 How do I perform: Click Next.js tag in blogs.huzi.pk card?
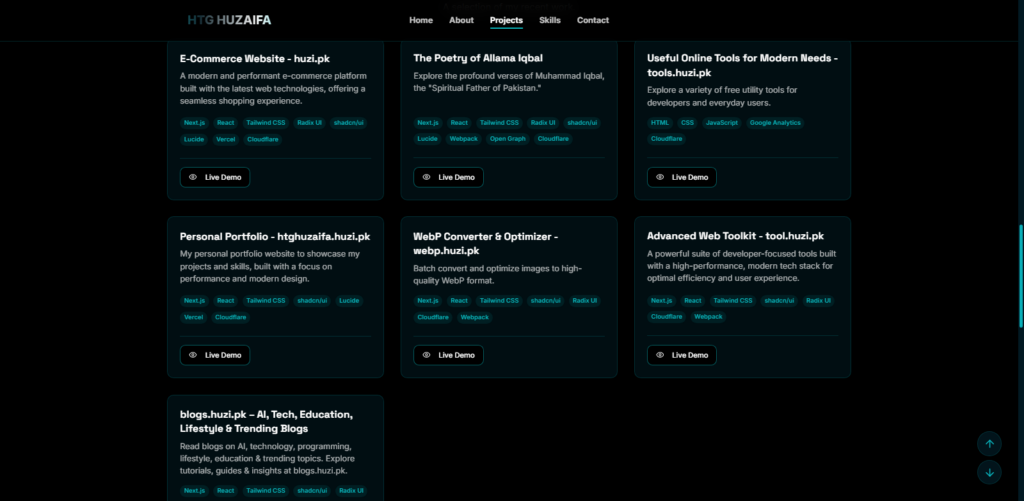pos(195,491)
